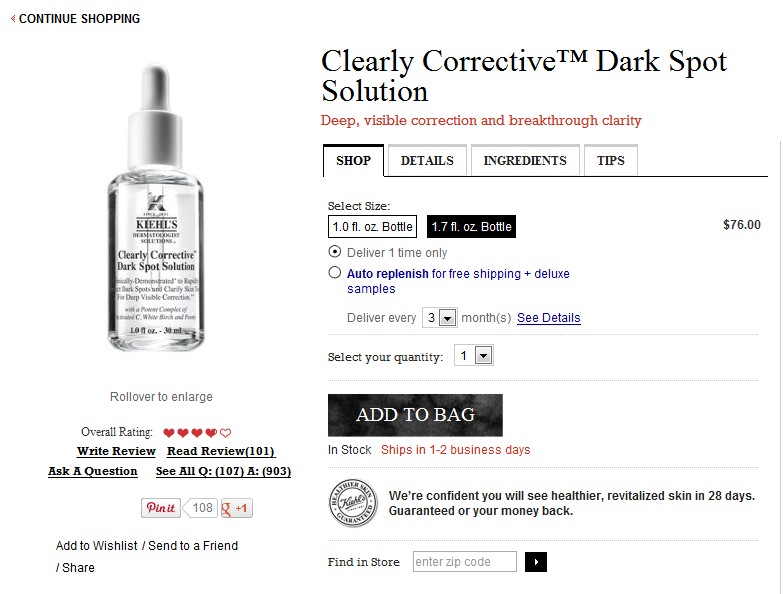
Task: Switch to the Details tab
Action: pyautogui.click(x=427, y=161)
